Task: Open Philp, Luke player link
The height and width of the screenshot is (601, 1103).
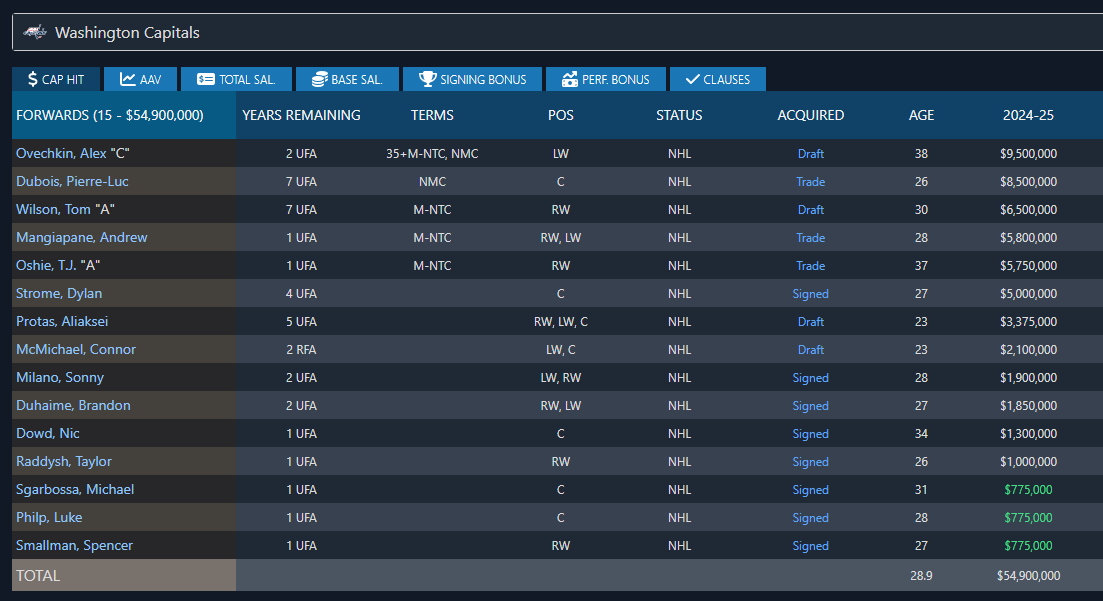Action: 49,517
